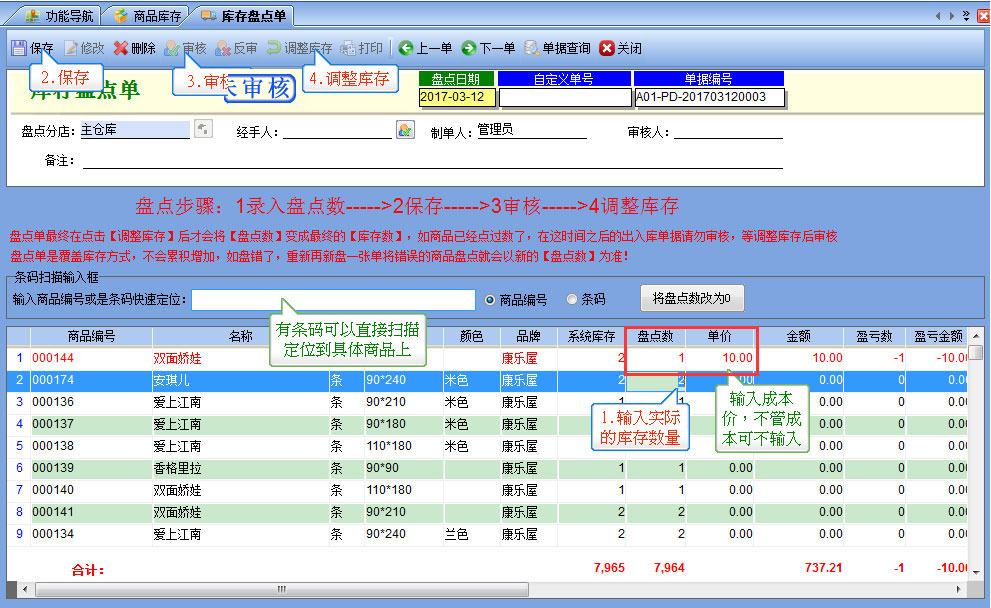
Task: Click the 打印 (Print) toolbar icon
Action: pyautogui.click(x=349, y=48)
